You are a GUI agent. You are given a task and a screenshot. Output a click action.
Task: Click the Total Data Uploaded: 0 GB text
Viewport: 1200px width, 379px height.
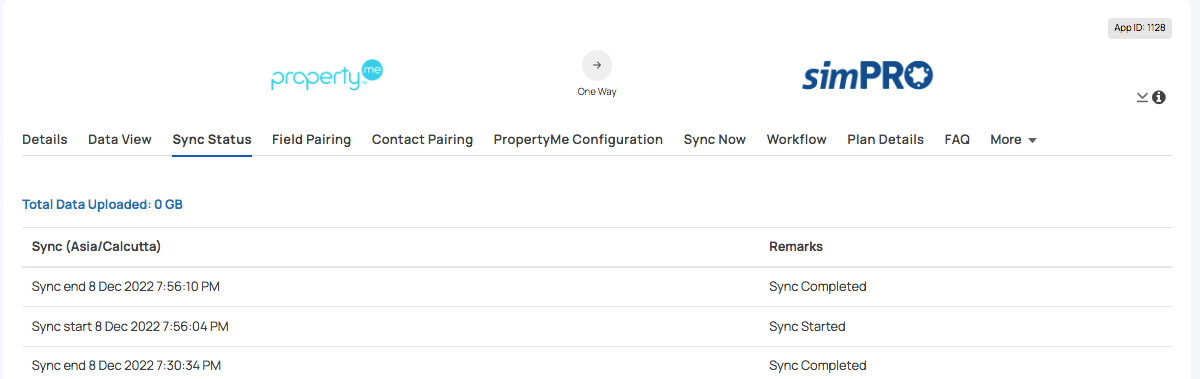coord(103,204)
